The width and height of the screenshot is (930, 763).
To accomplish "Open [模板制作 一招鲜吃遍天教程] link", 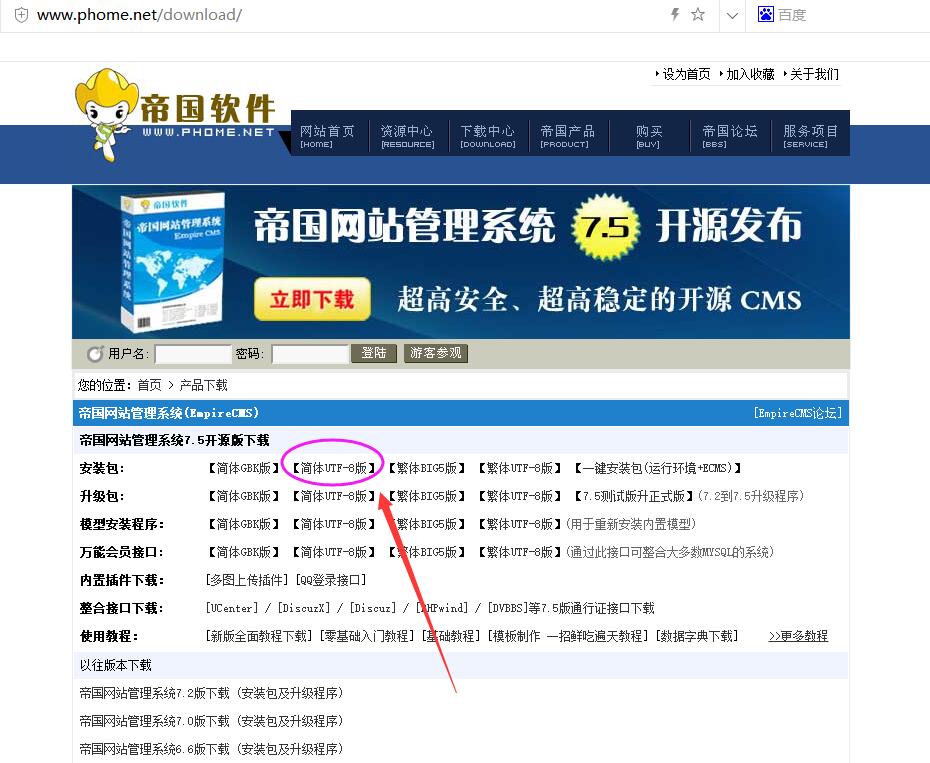I will (x=568, y=636).
